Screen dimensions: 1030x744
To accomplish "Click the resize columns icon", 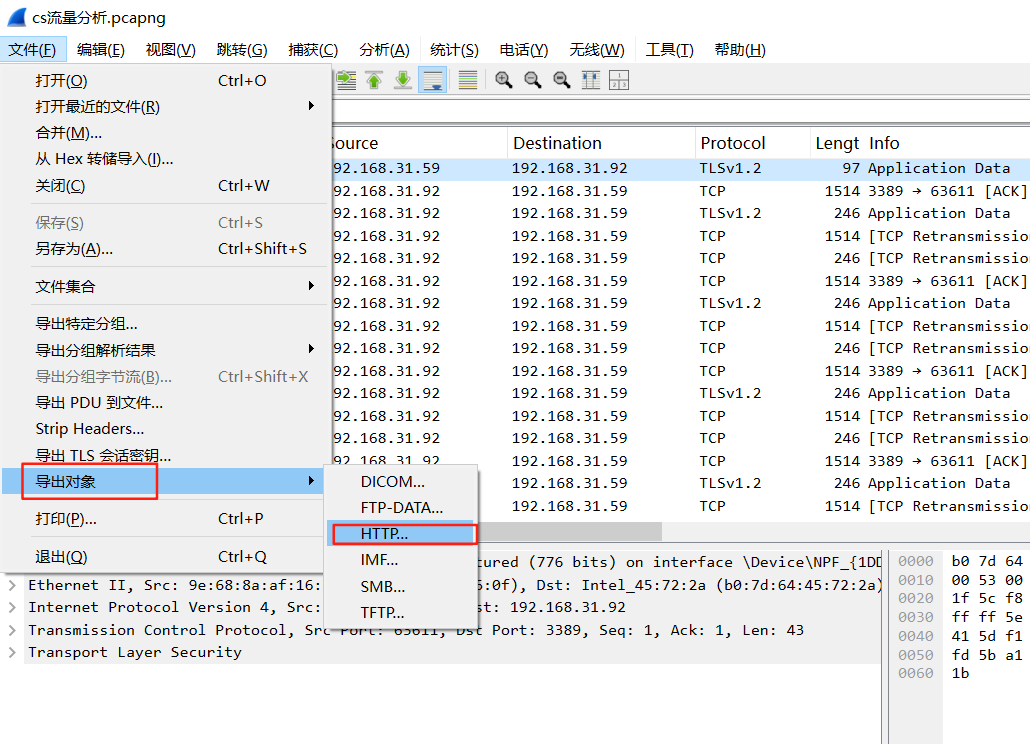I will pos(591,80).
